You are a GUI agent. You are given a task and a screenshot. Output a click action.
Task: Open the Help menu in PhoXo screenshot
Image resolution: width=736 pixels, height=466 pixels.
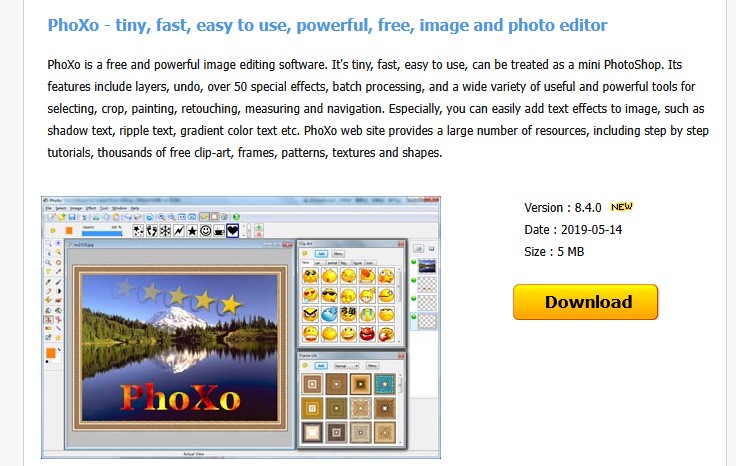click(135, 208)
